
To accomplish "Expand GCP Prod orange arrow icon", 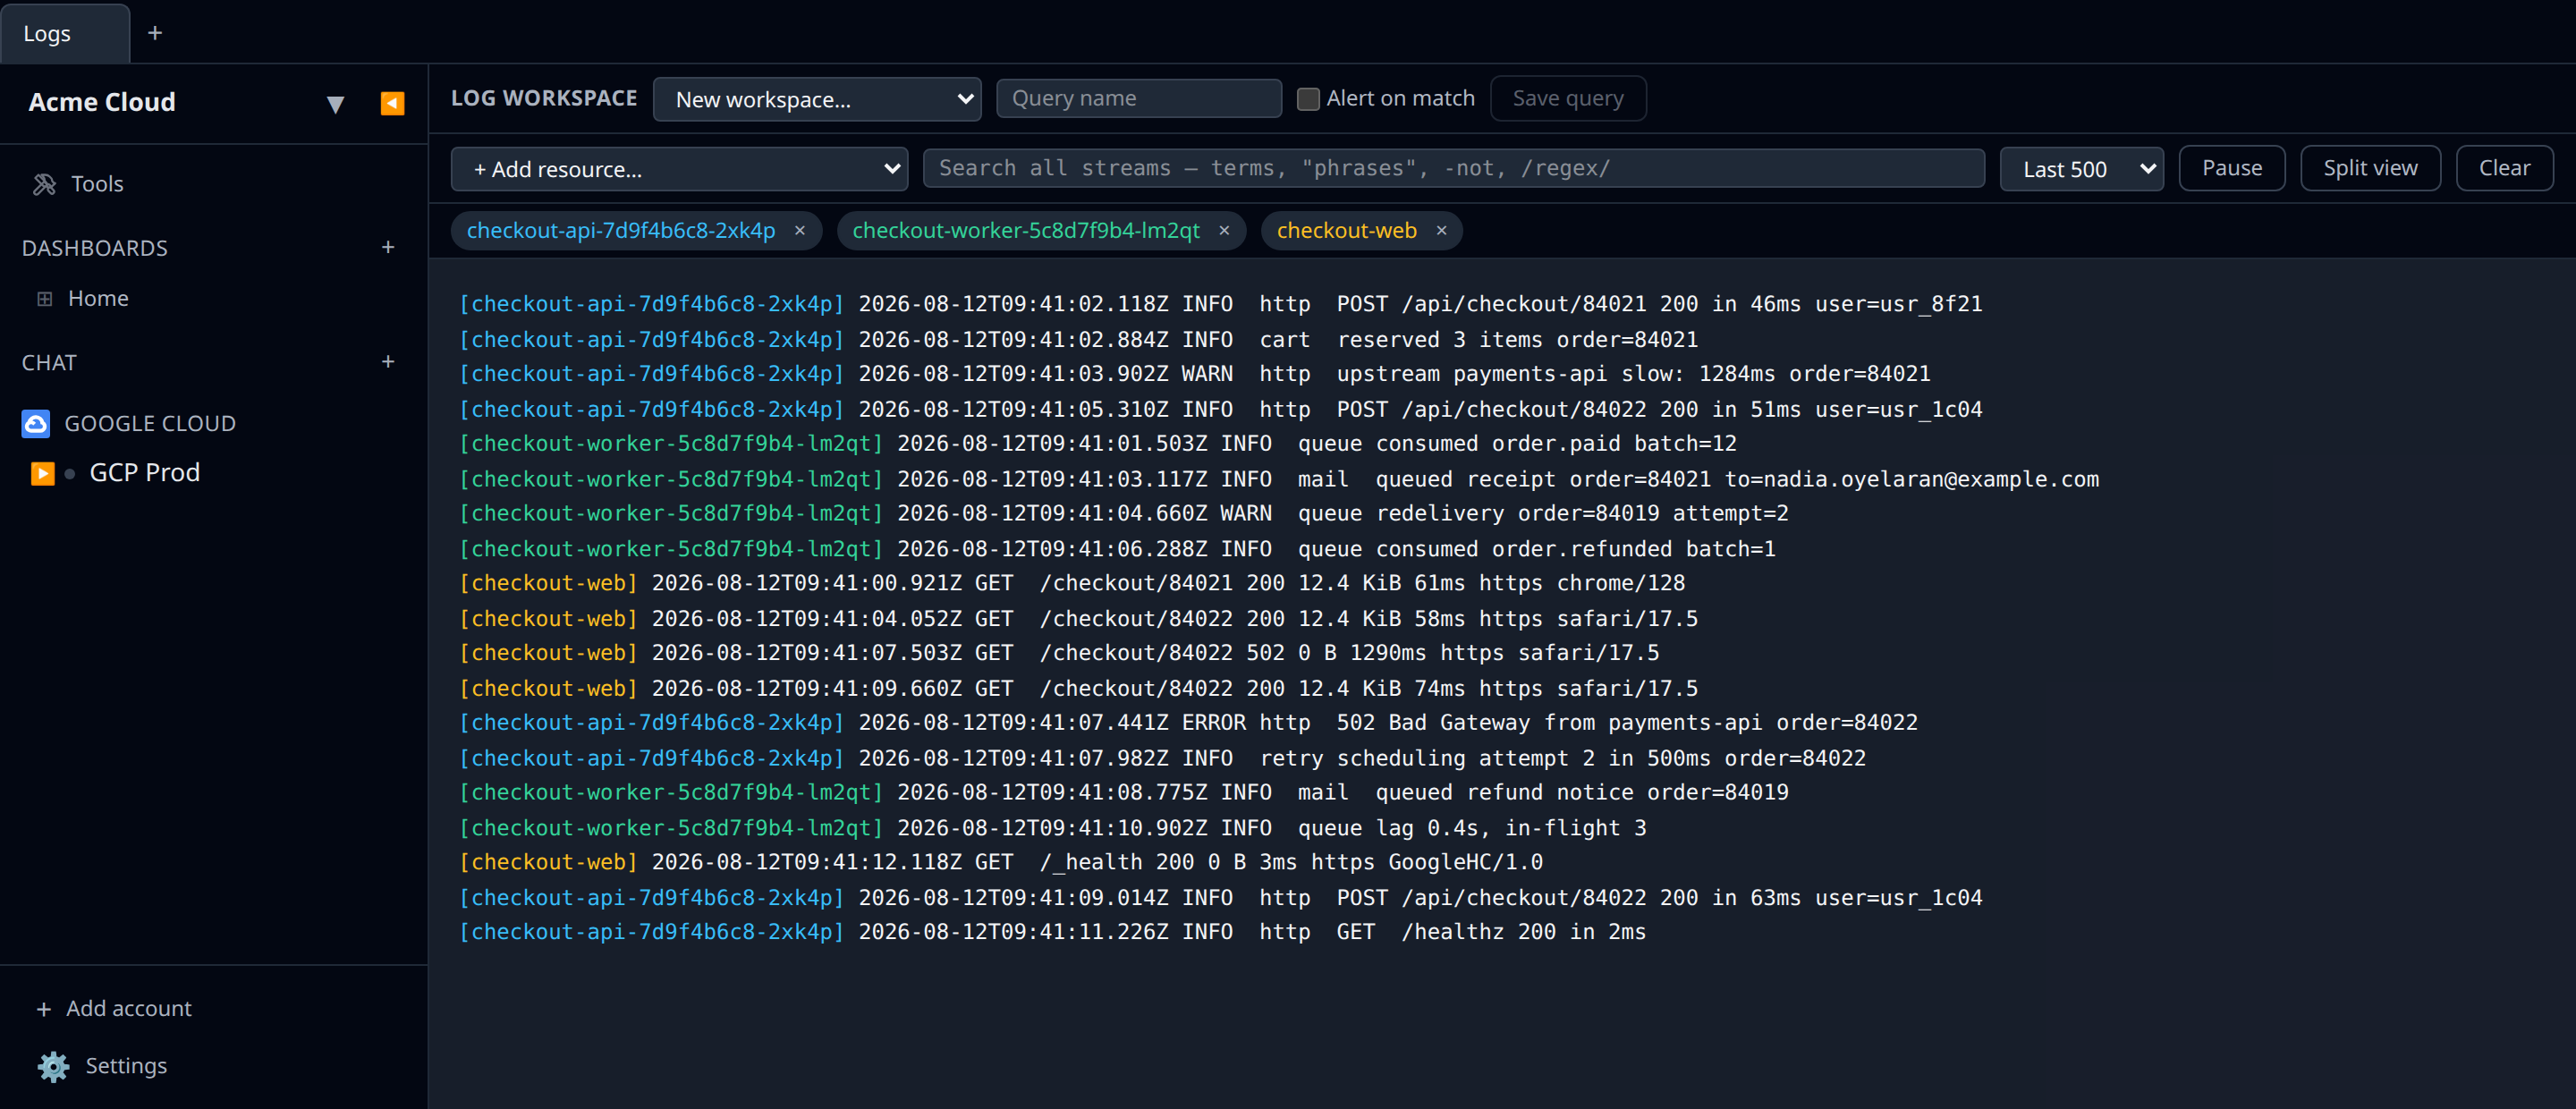I will click(42, 473).
